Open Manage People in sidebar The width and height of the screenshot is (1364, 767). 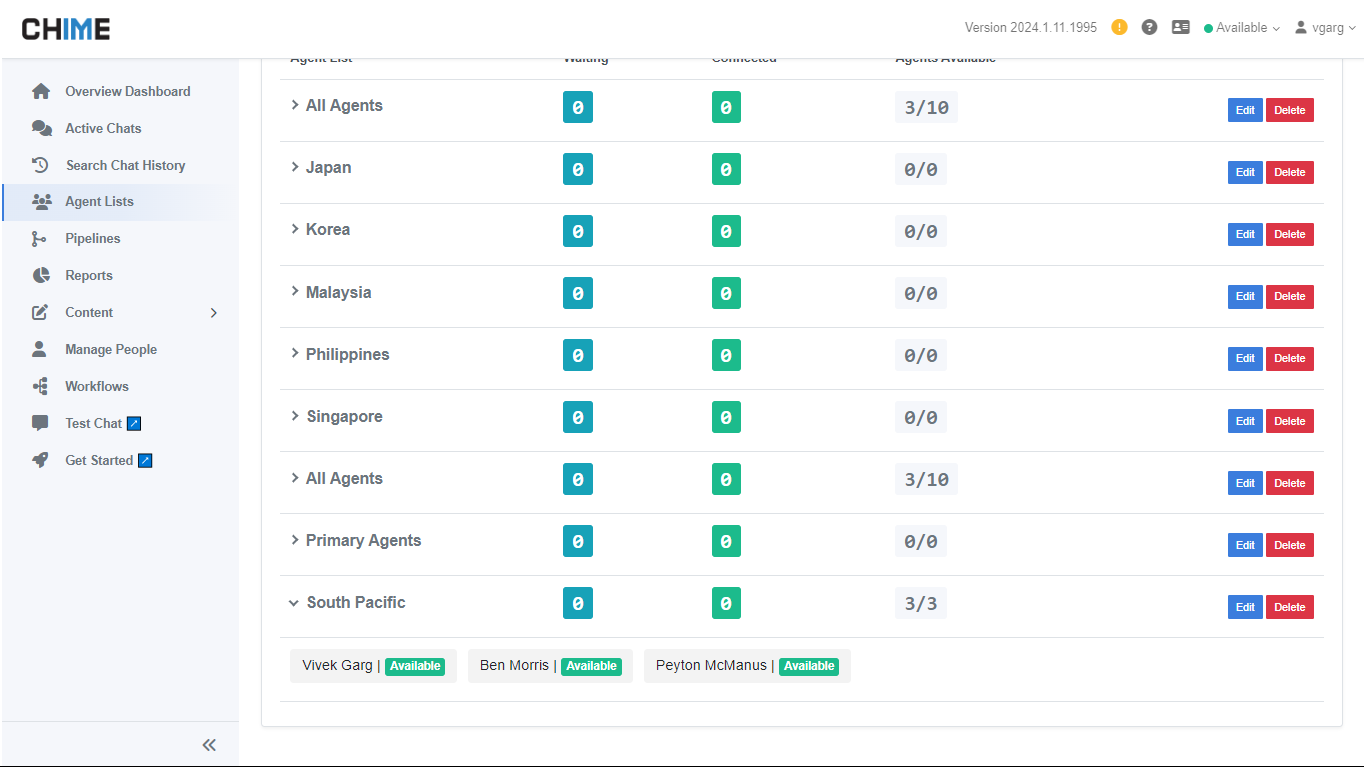pyautogui.click(x=110, y=349)
